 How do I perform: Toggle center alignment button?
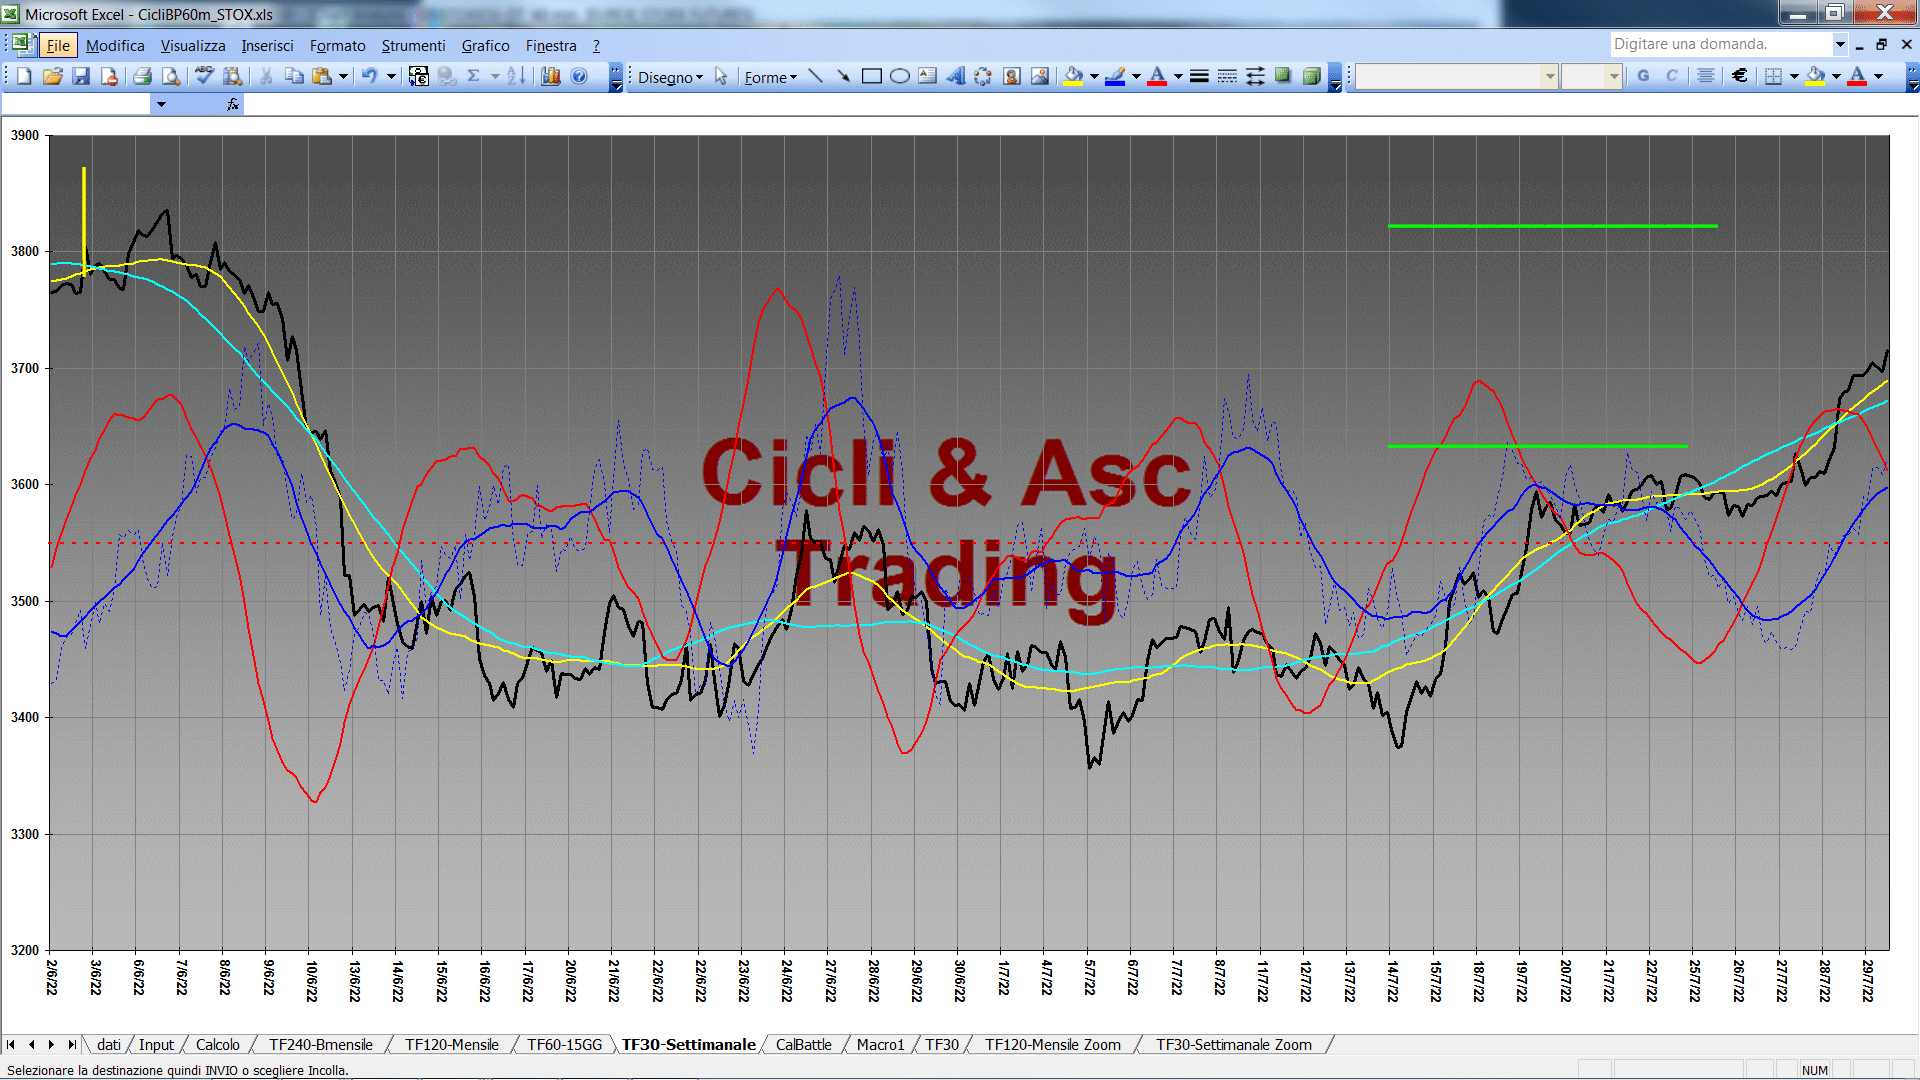click(1706, 76)
